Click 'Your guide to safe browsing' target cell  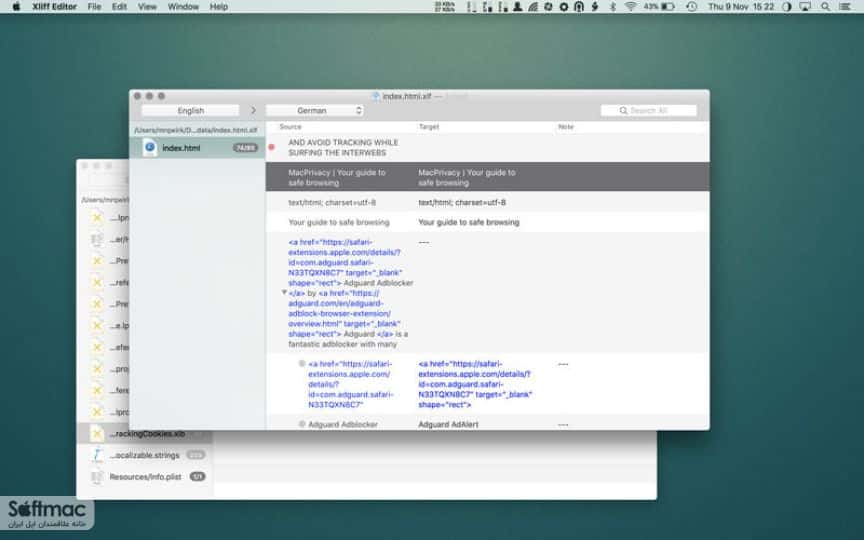(468, 222)
